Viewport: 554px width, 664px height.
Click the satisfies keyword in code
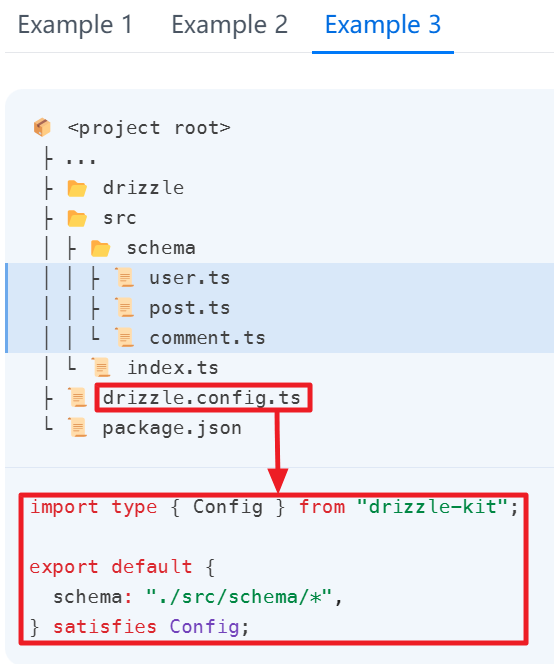click(x=105, y=627)
